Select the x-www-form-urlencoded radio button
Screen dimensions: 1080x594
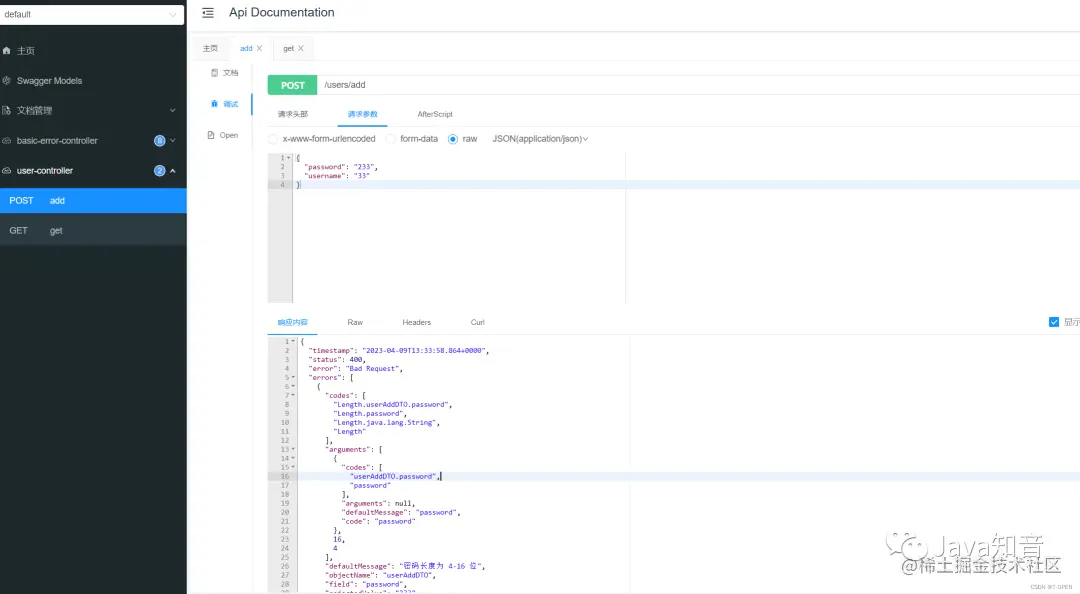[273, 139]
